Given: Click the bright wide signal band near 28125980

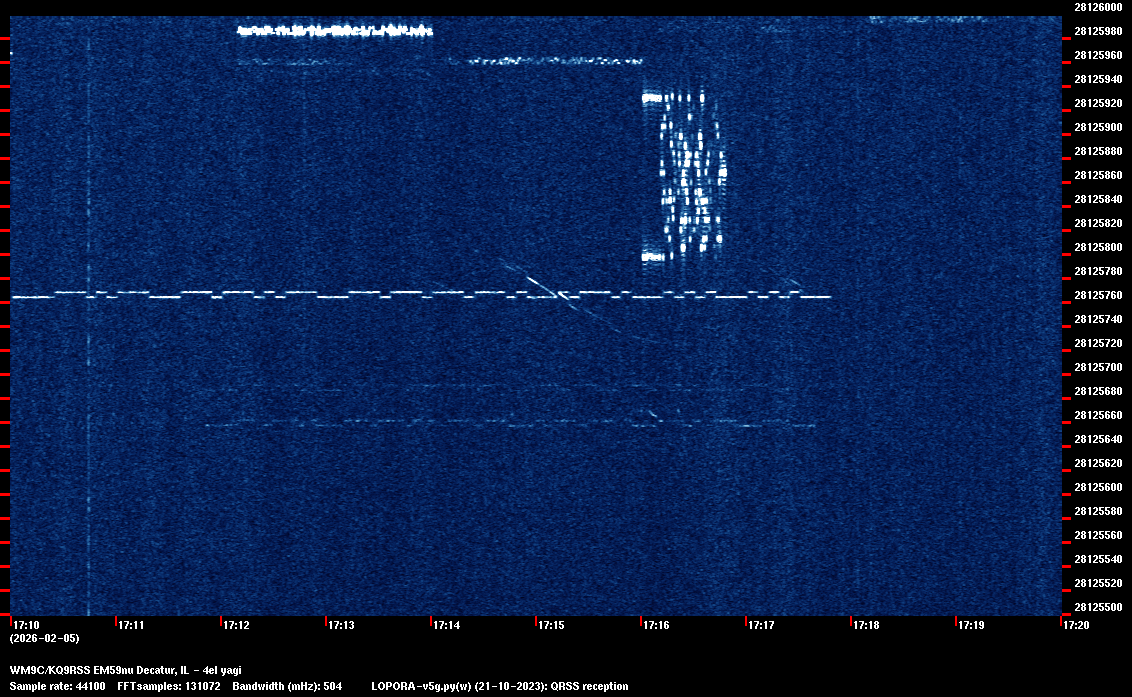Looking at the screenshot, I should click(335, 31).
